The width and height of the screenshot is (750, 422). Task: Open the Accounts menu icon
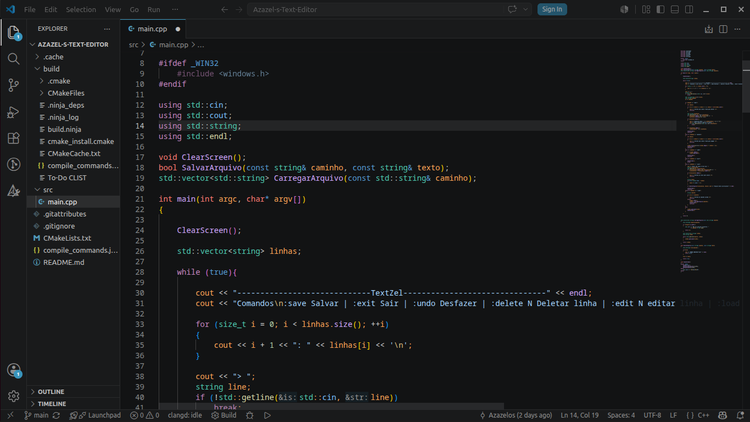[13, 370]
